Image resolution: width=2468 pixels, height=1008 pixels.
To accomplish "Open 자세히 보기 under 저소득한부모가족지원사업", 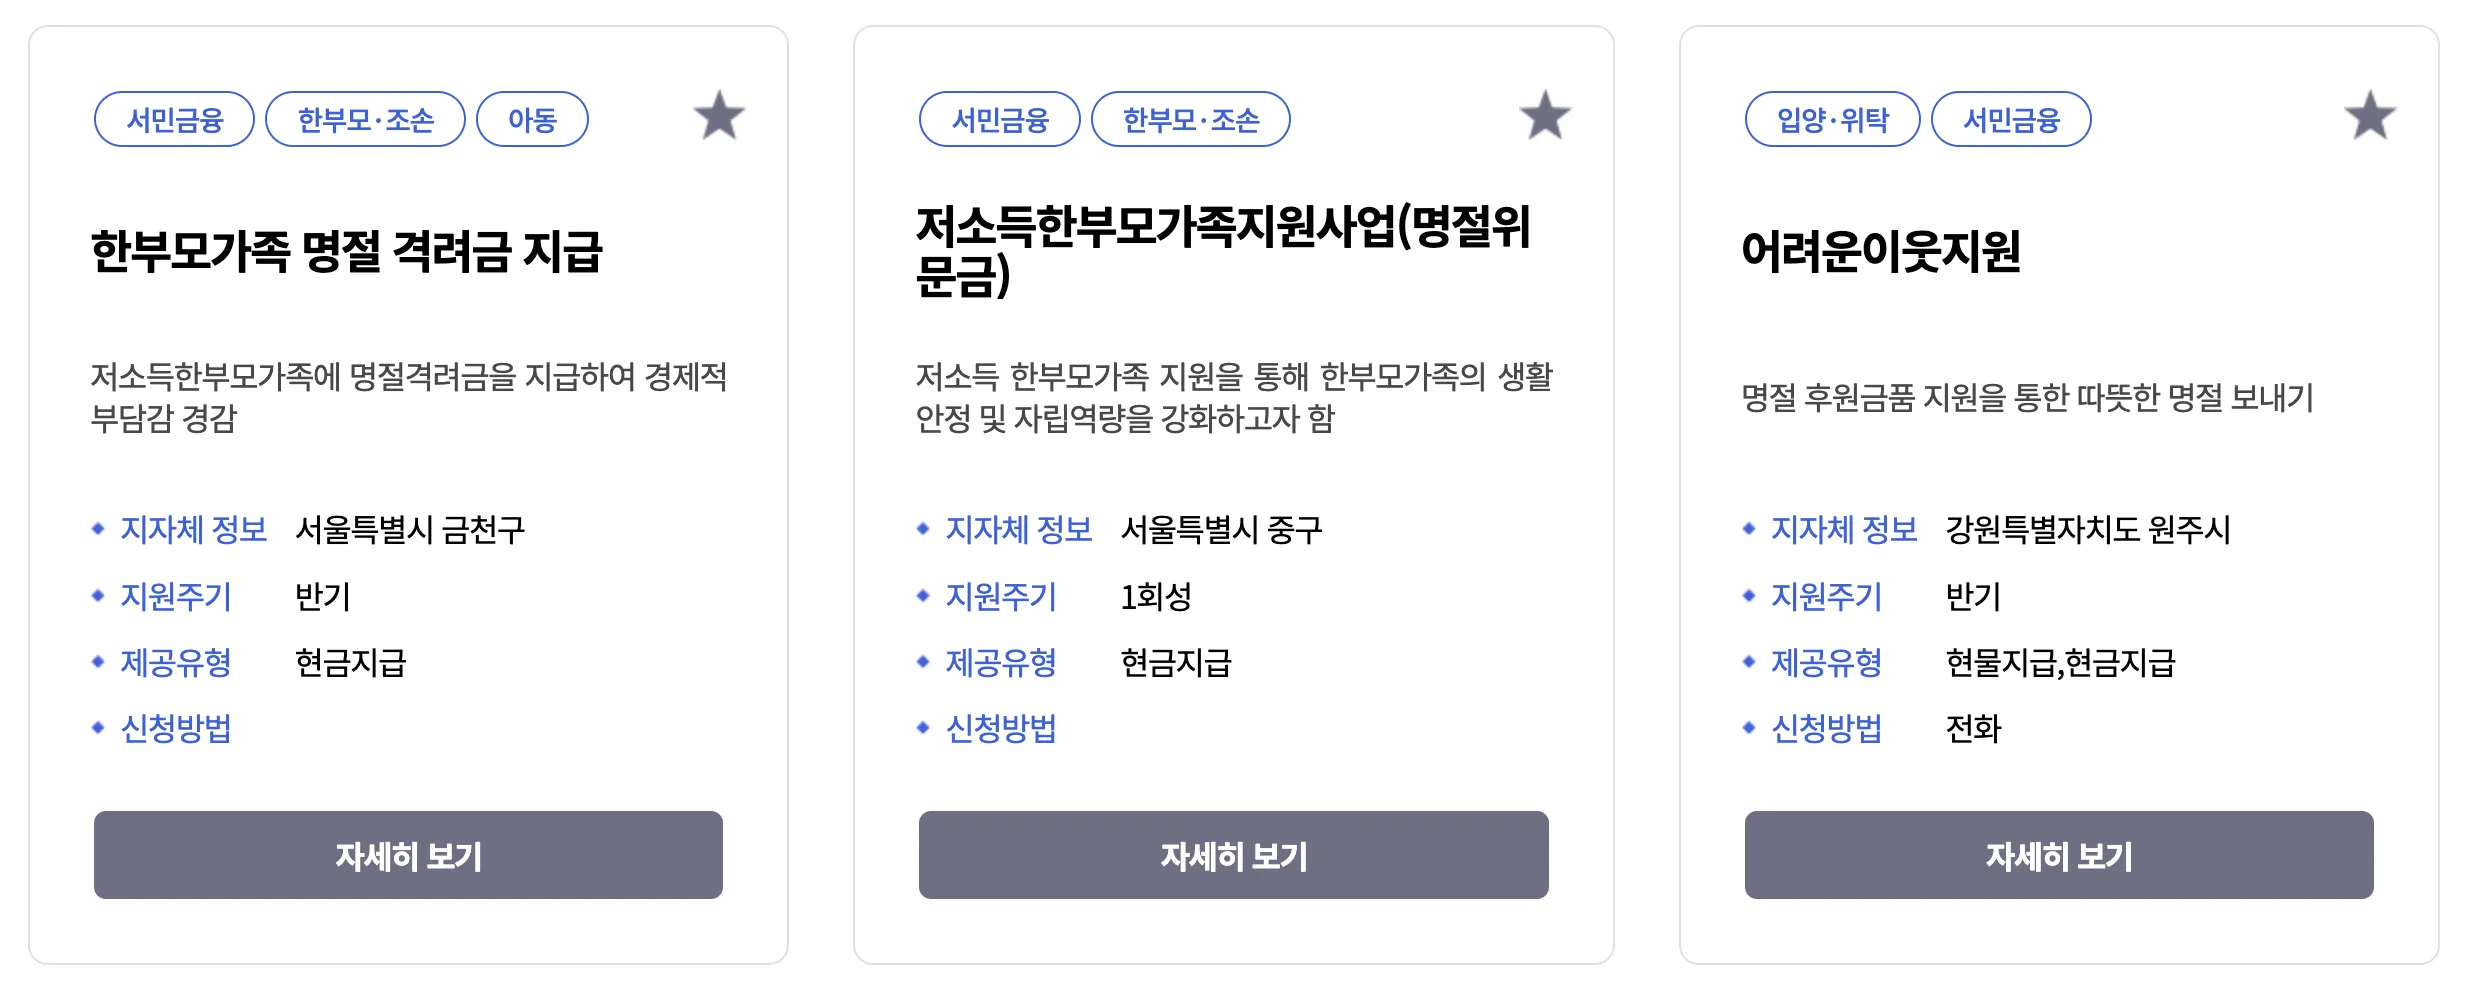I will pos(1233,855).
